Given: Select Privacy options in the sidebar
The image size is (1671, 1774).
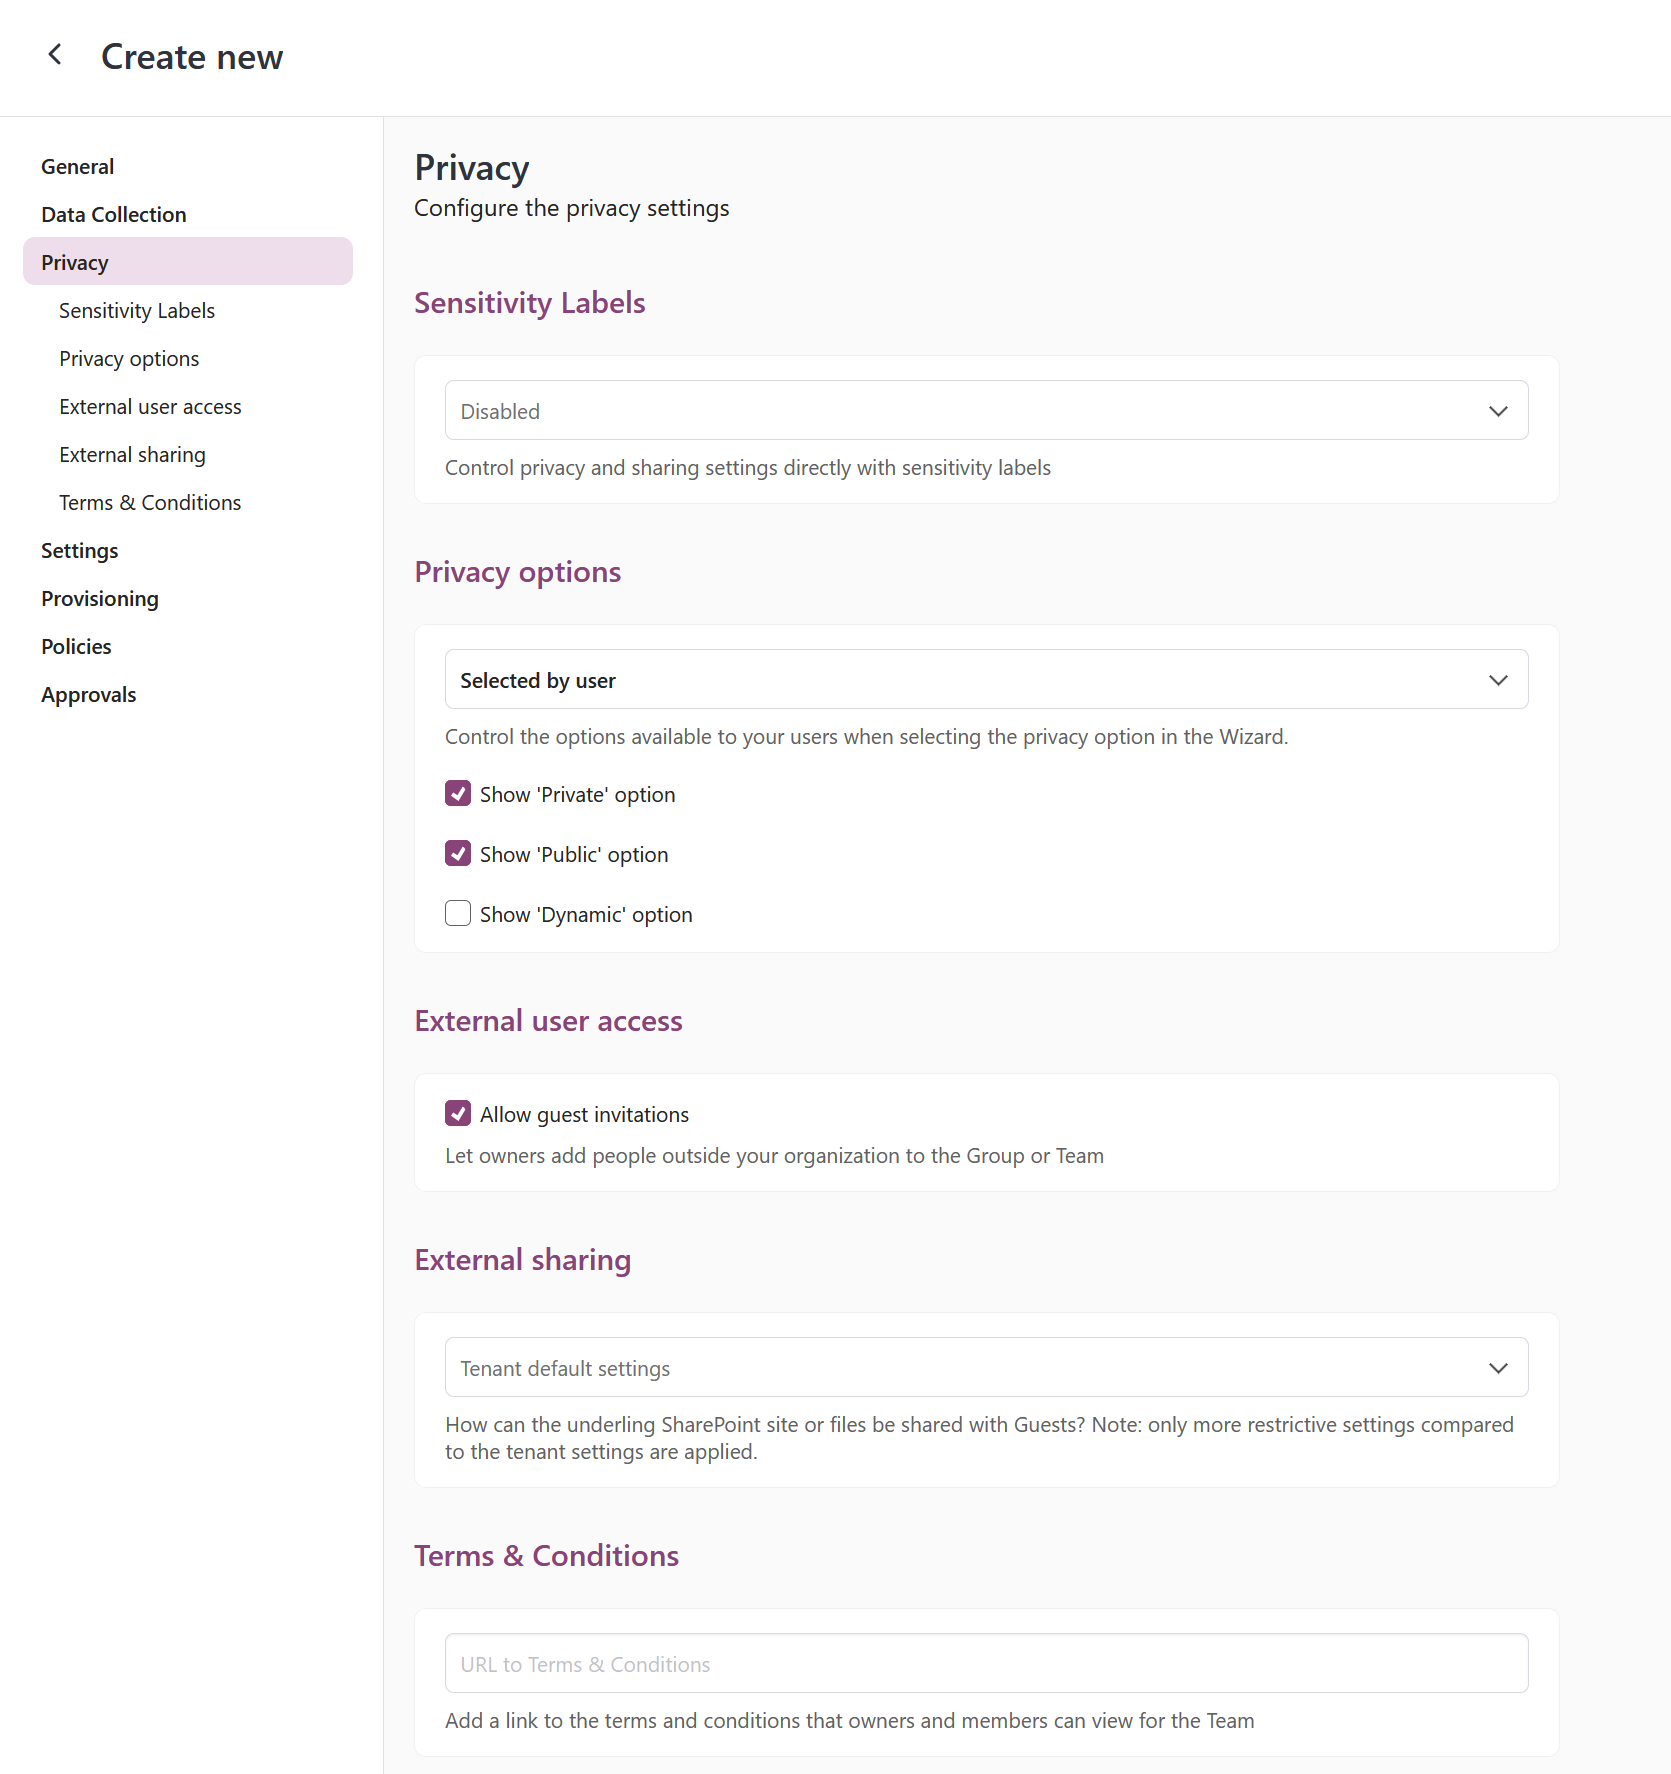Looking at the screenshot, I should (x=128, y=358).
